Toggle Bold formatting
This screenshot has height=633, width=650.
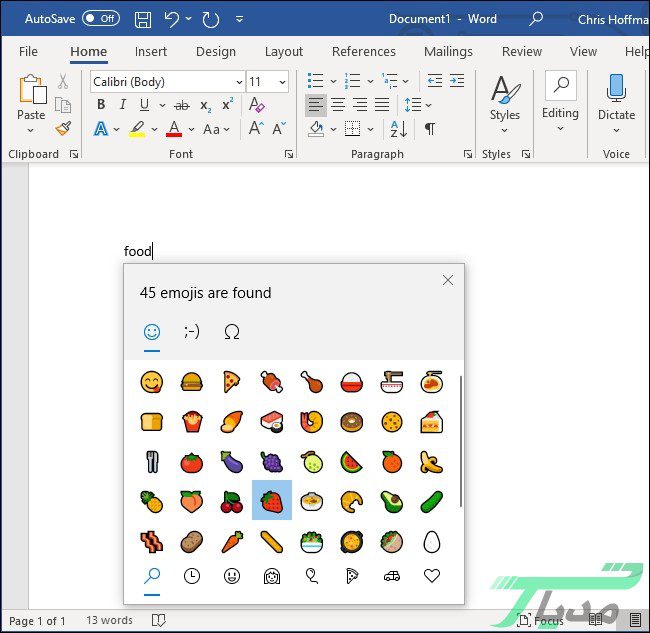coord(100,105)
